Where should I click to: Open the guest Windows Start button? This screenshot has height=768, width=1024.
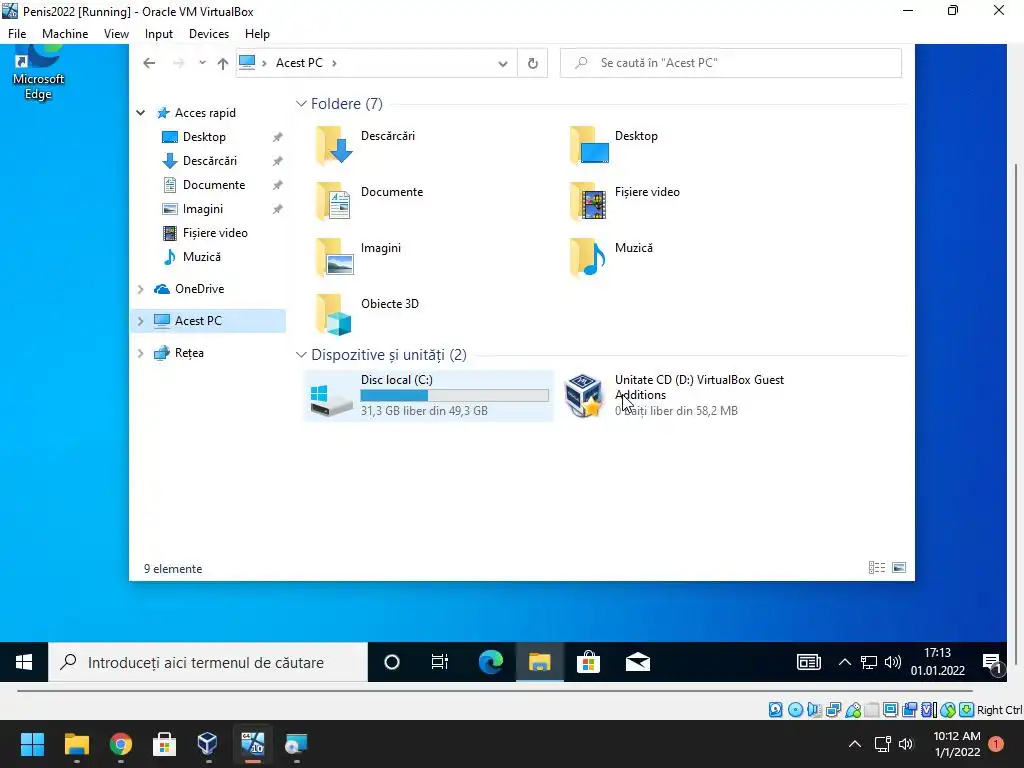click(x=24, y=662)
